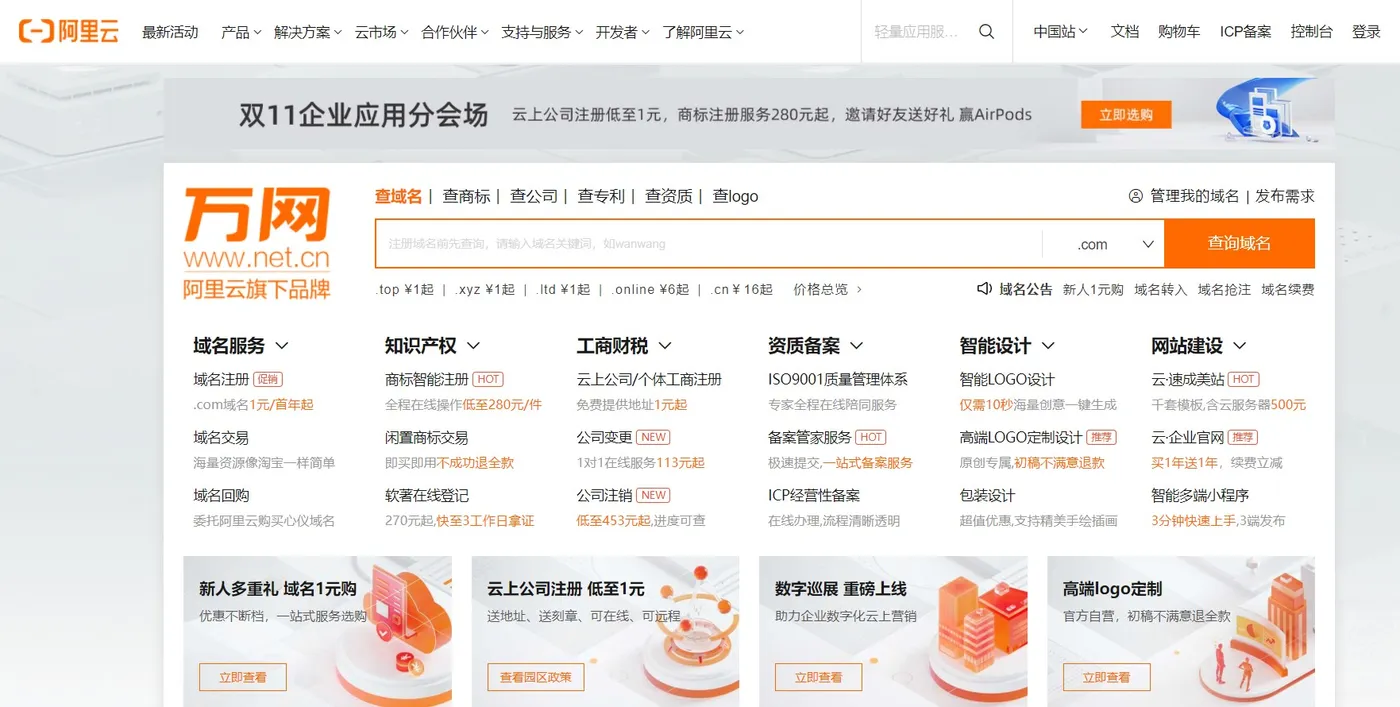1400x707 pixels.
Task: Click the orange 查询域名 button
Action: coord(1239,244)
